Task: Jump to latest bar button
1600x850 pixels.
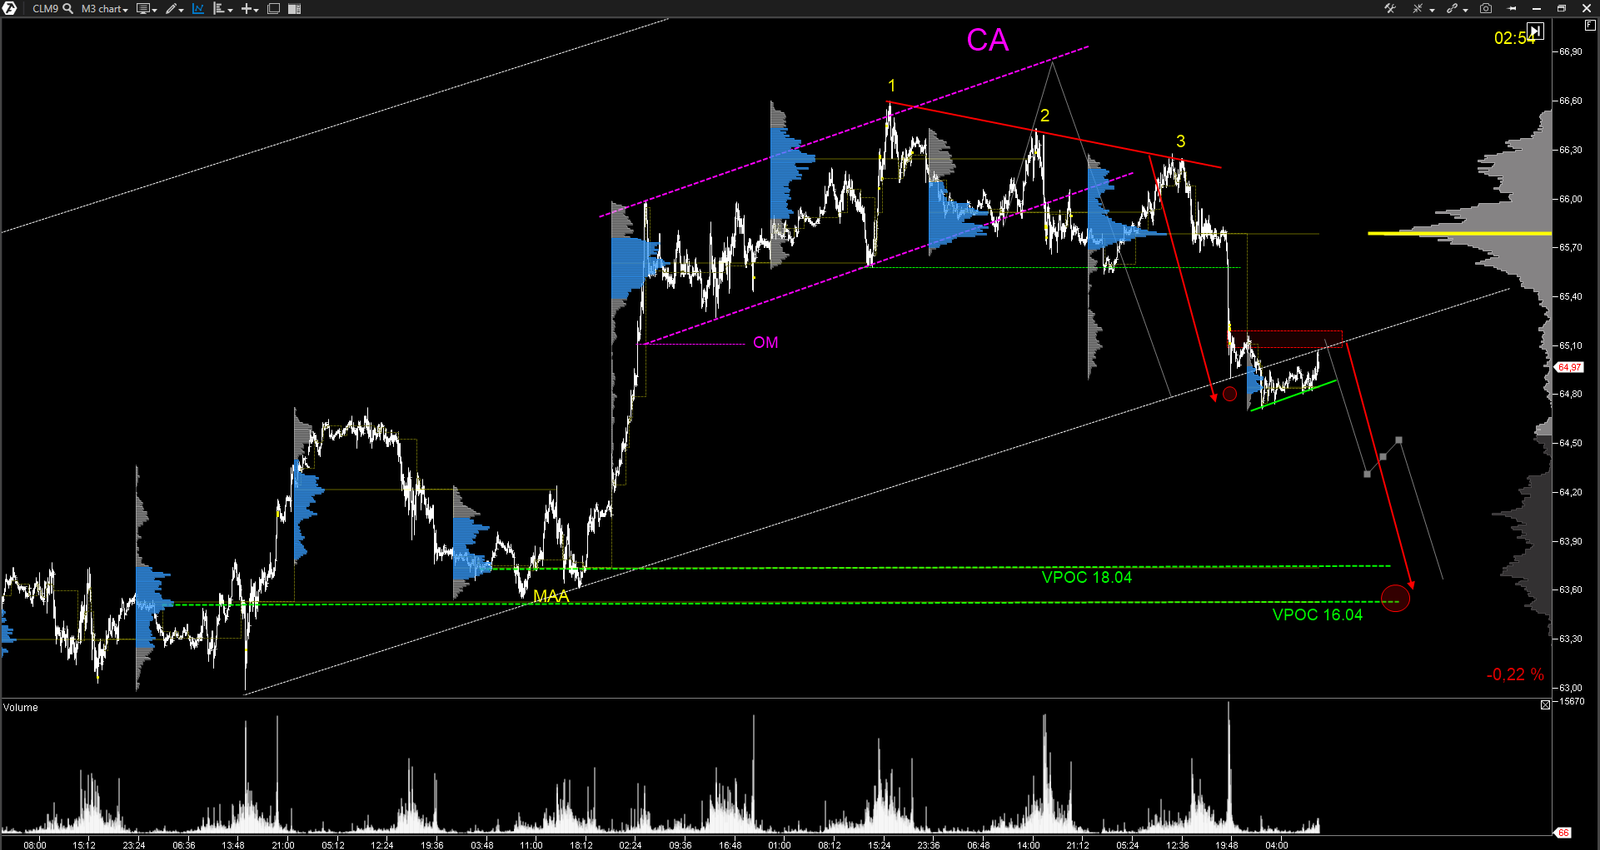Action: 1535,31
